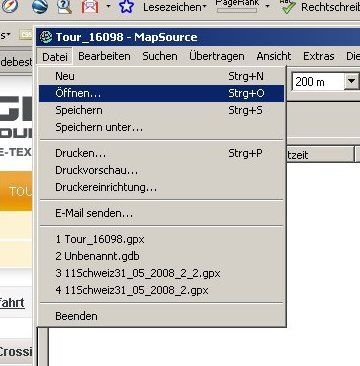Image resolution: width=360 pixels, height=366 pixels.
Task: Select Neu from the Datei menu
Action: pos(162,76)
